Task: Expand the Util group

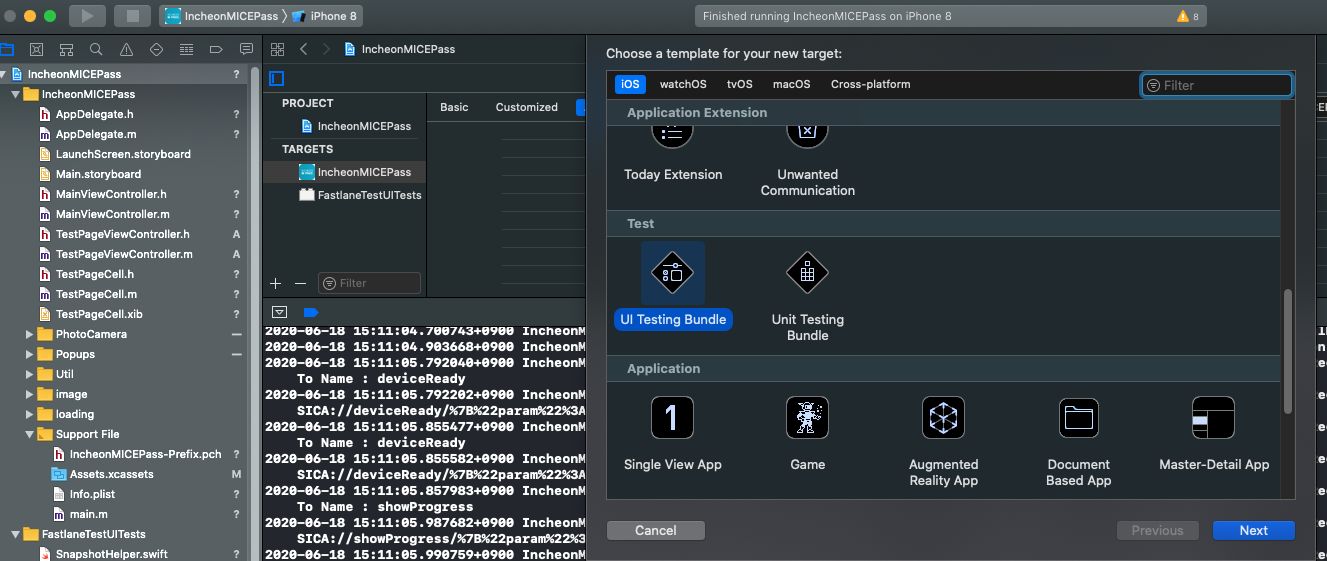Action: click(x=29, y=374)
